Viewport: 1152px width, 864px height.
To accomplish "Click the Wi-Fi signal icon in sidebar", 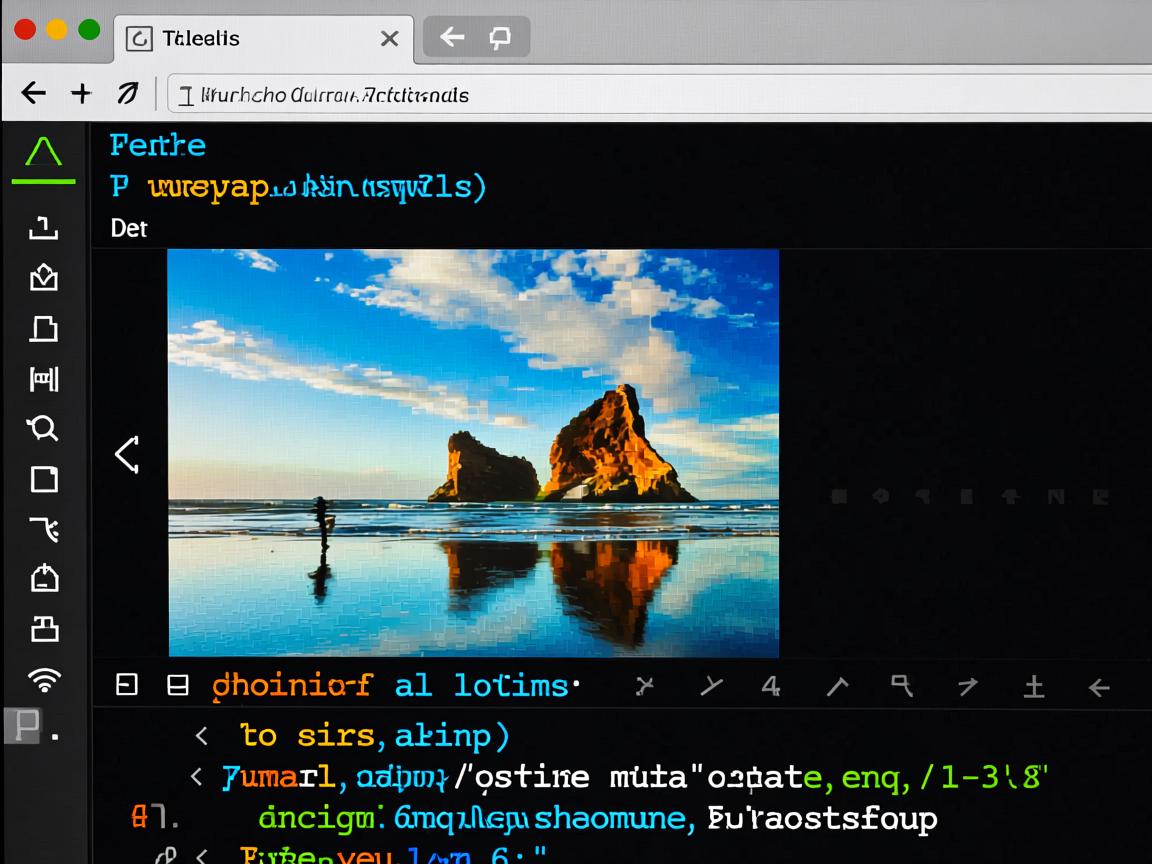I will 43,681.
